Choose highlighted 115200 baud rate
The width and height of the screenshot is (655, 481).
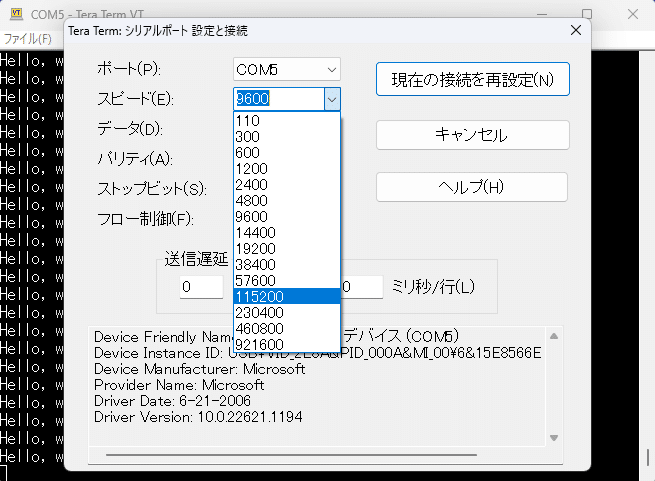(x=287, y=296)
